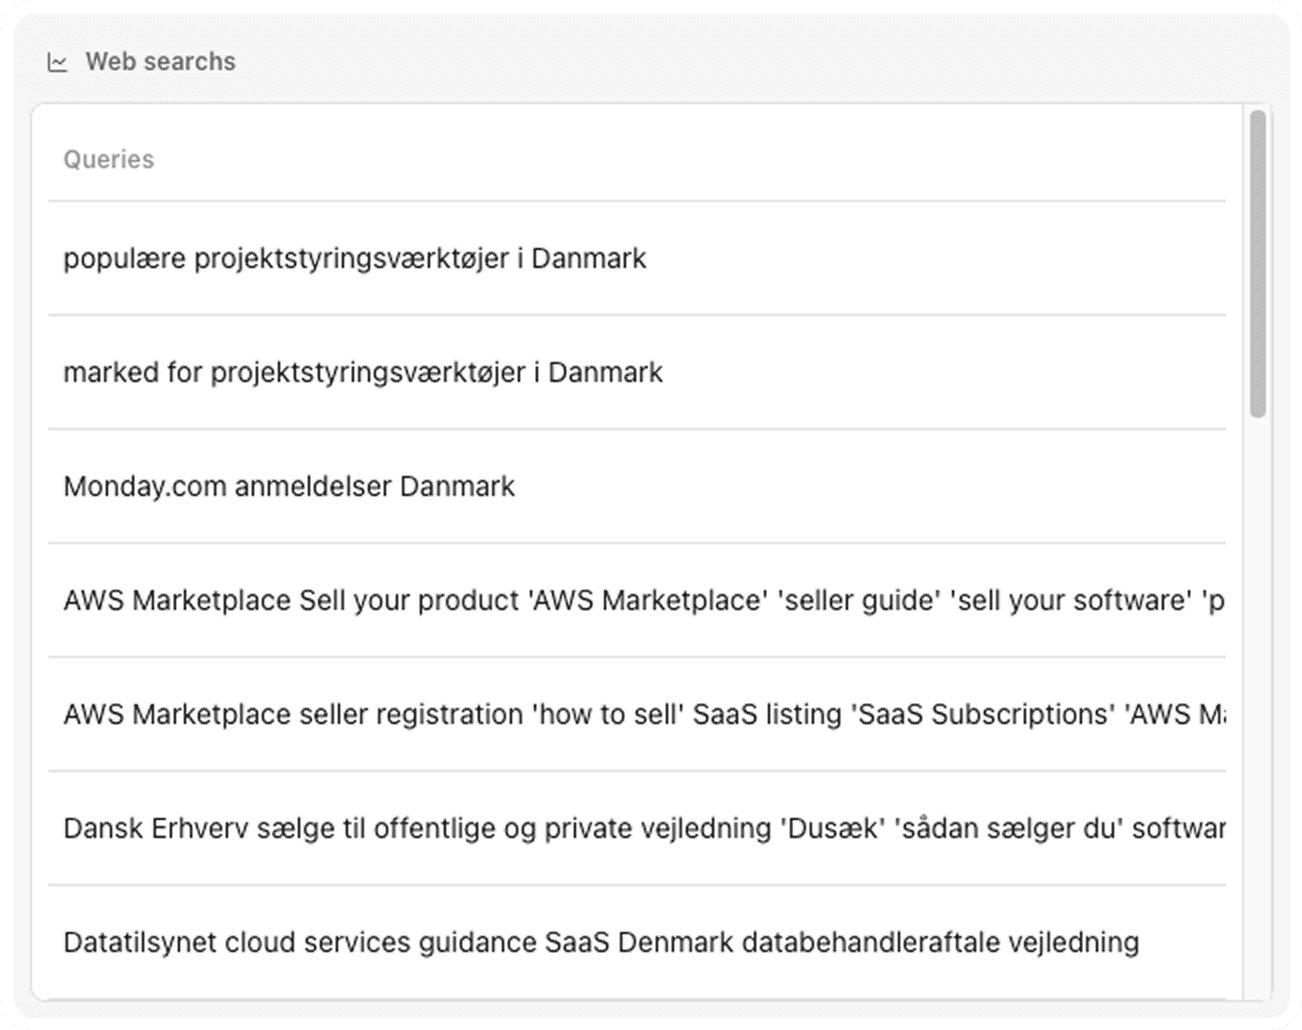Click the scrollbar track below the thumb
1302x1030 pixels.
coord(1257,700)
